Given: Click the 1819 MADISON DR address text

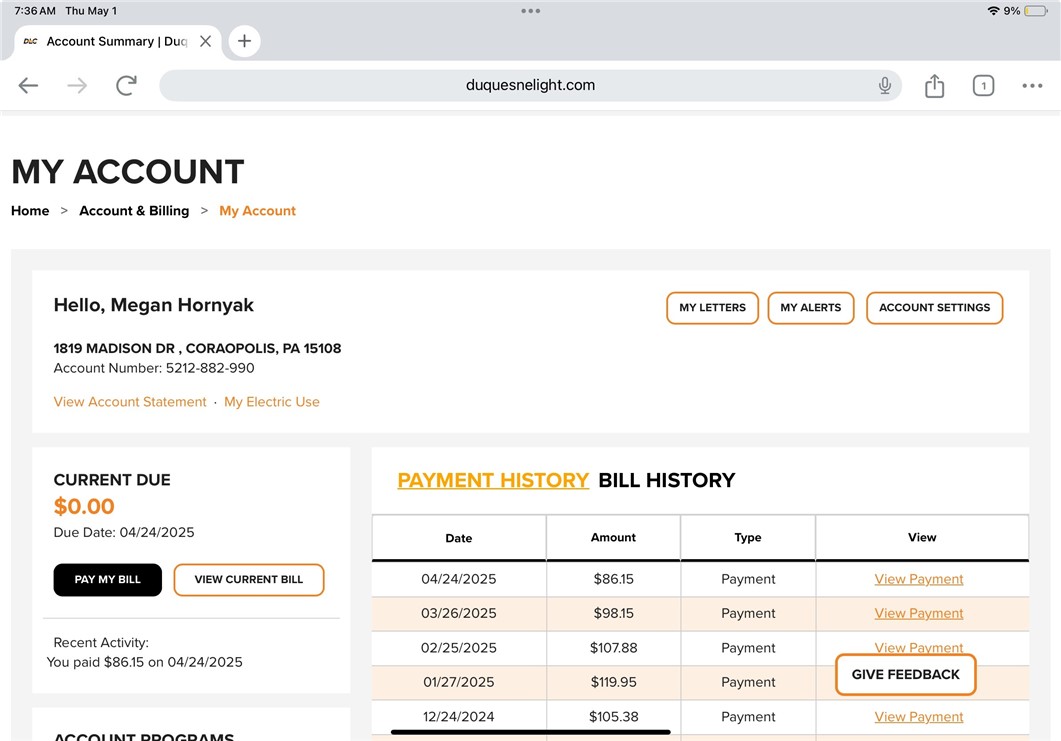Looking at the screenshot, I should click(x=198, y=349).
